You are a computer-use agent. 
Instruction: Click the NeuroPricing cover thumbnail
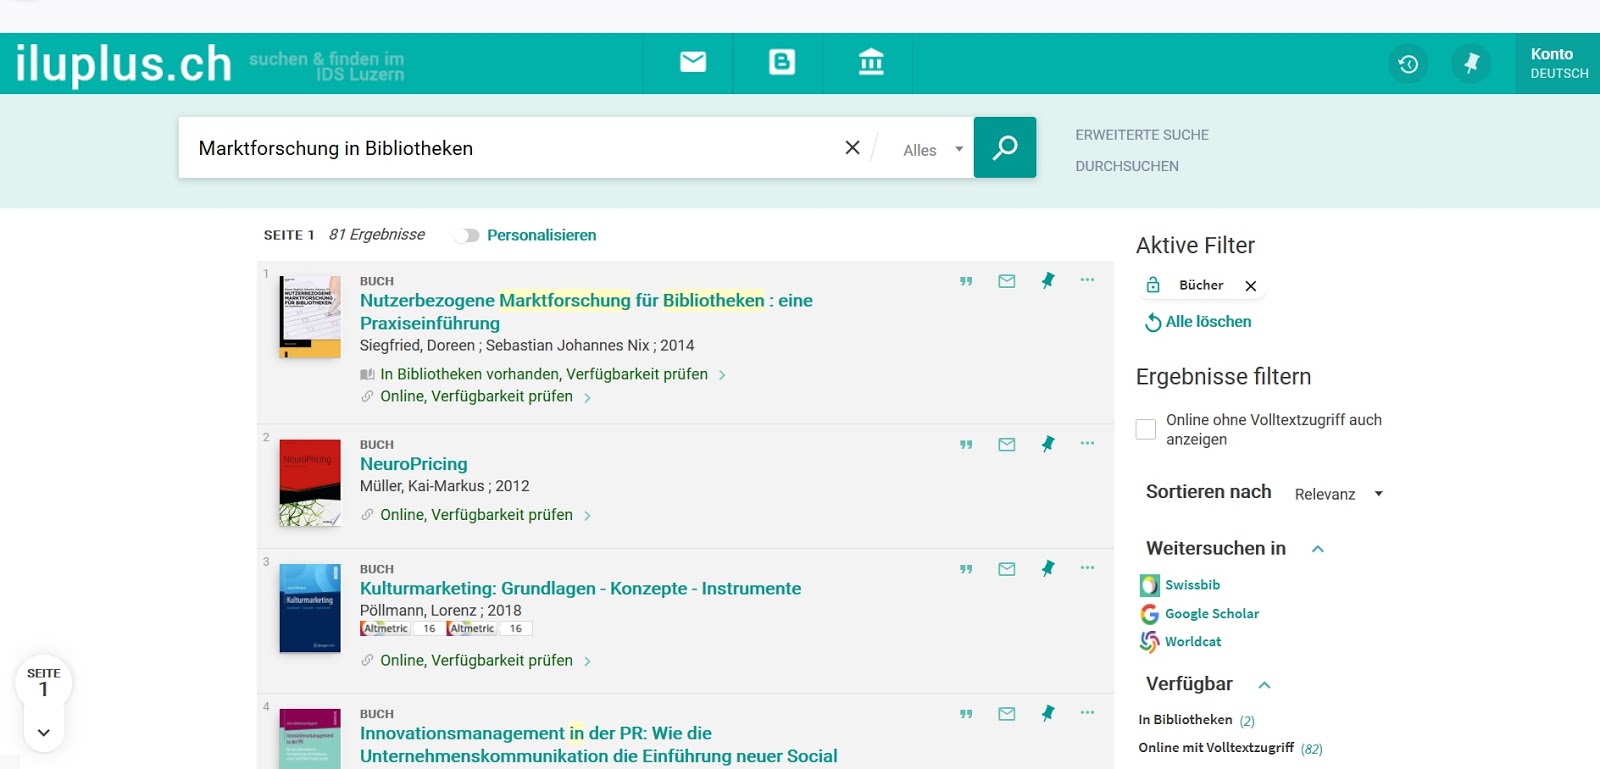pyautogui.click(x=310, y=483)
